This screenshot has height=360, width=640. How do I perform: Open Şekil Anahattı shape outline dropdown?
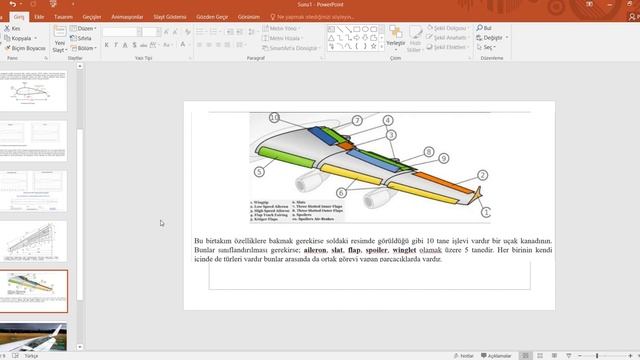point(447,38)
